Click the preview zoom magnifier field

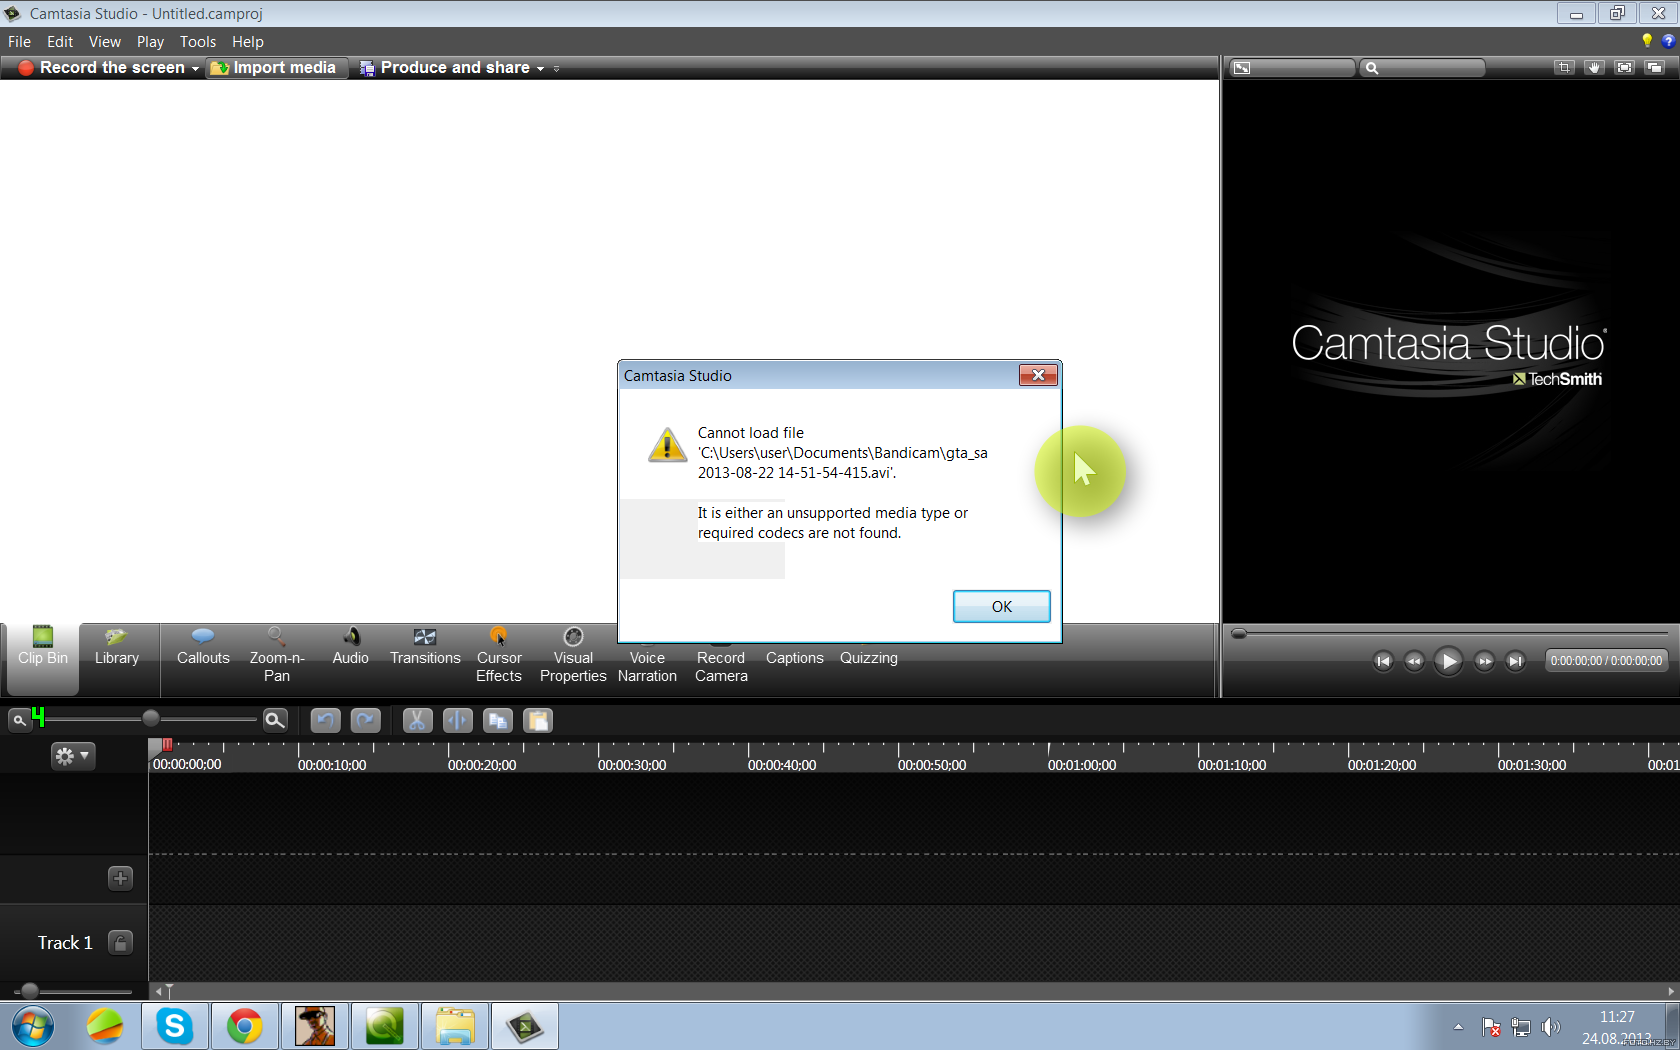click(1422, 68)
